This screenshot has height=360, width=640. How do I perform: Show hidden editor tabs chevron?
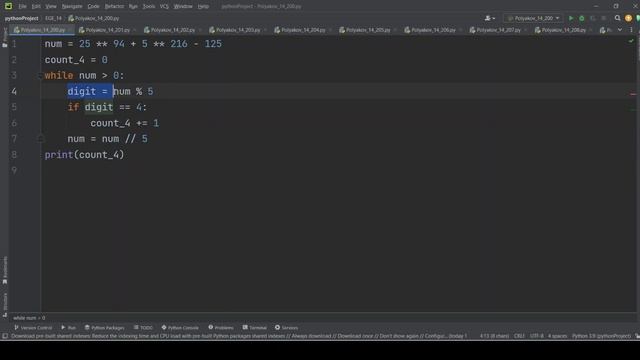click(620, 30)
